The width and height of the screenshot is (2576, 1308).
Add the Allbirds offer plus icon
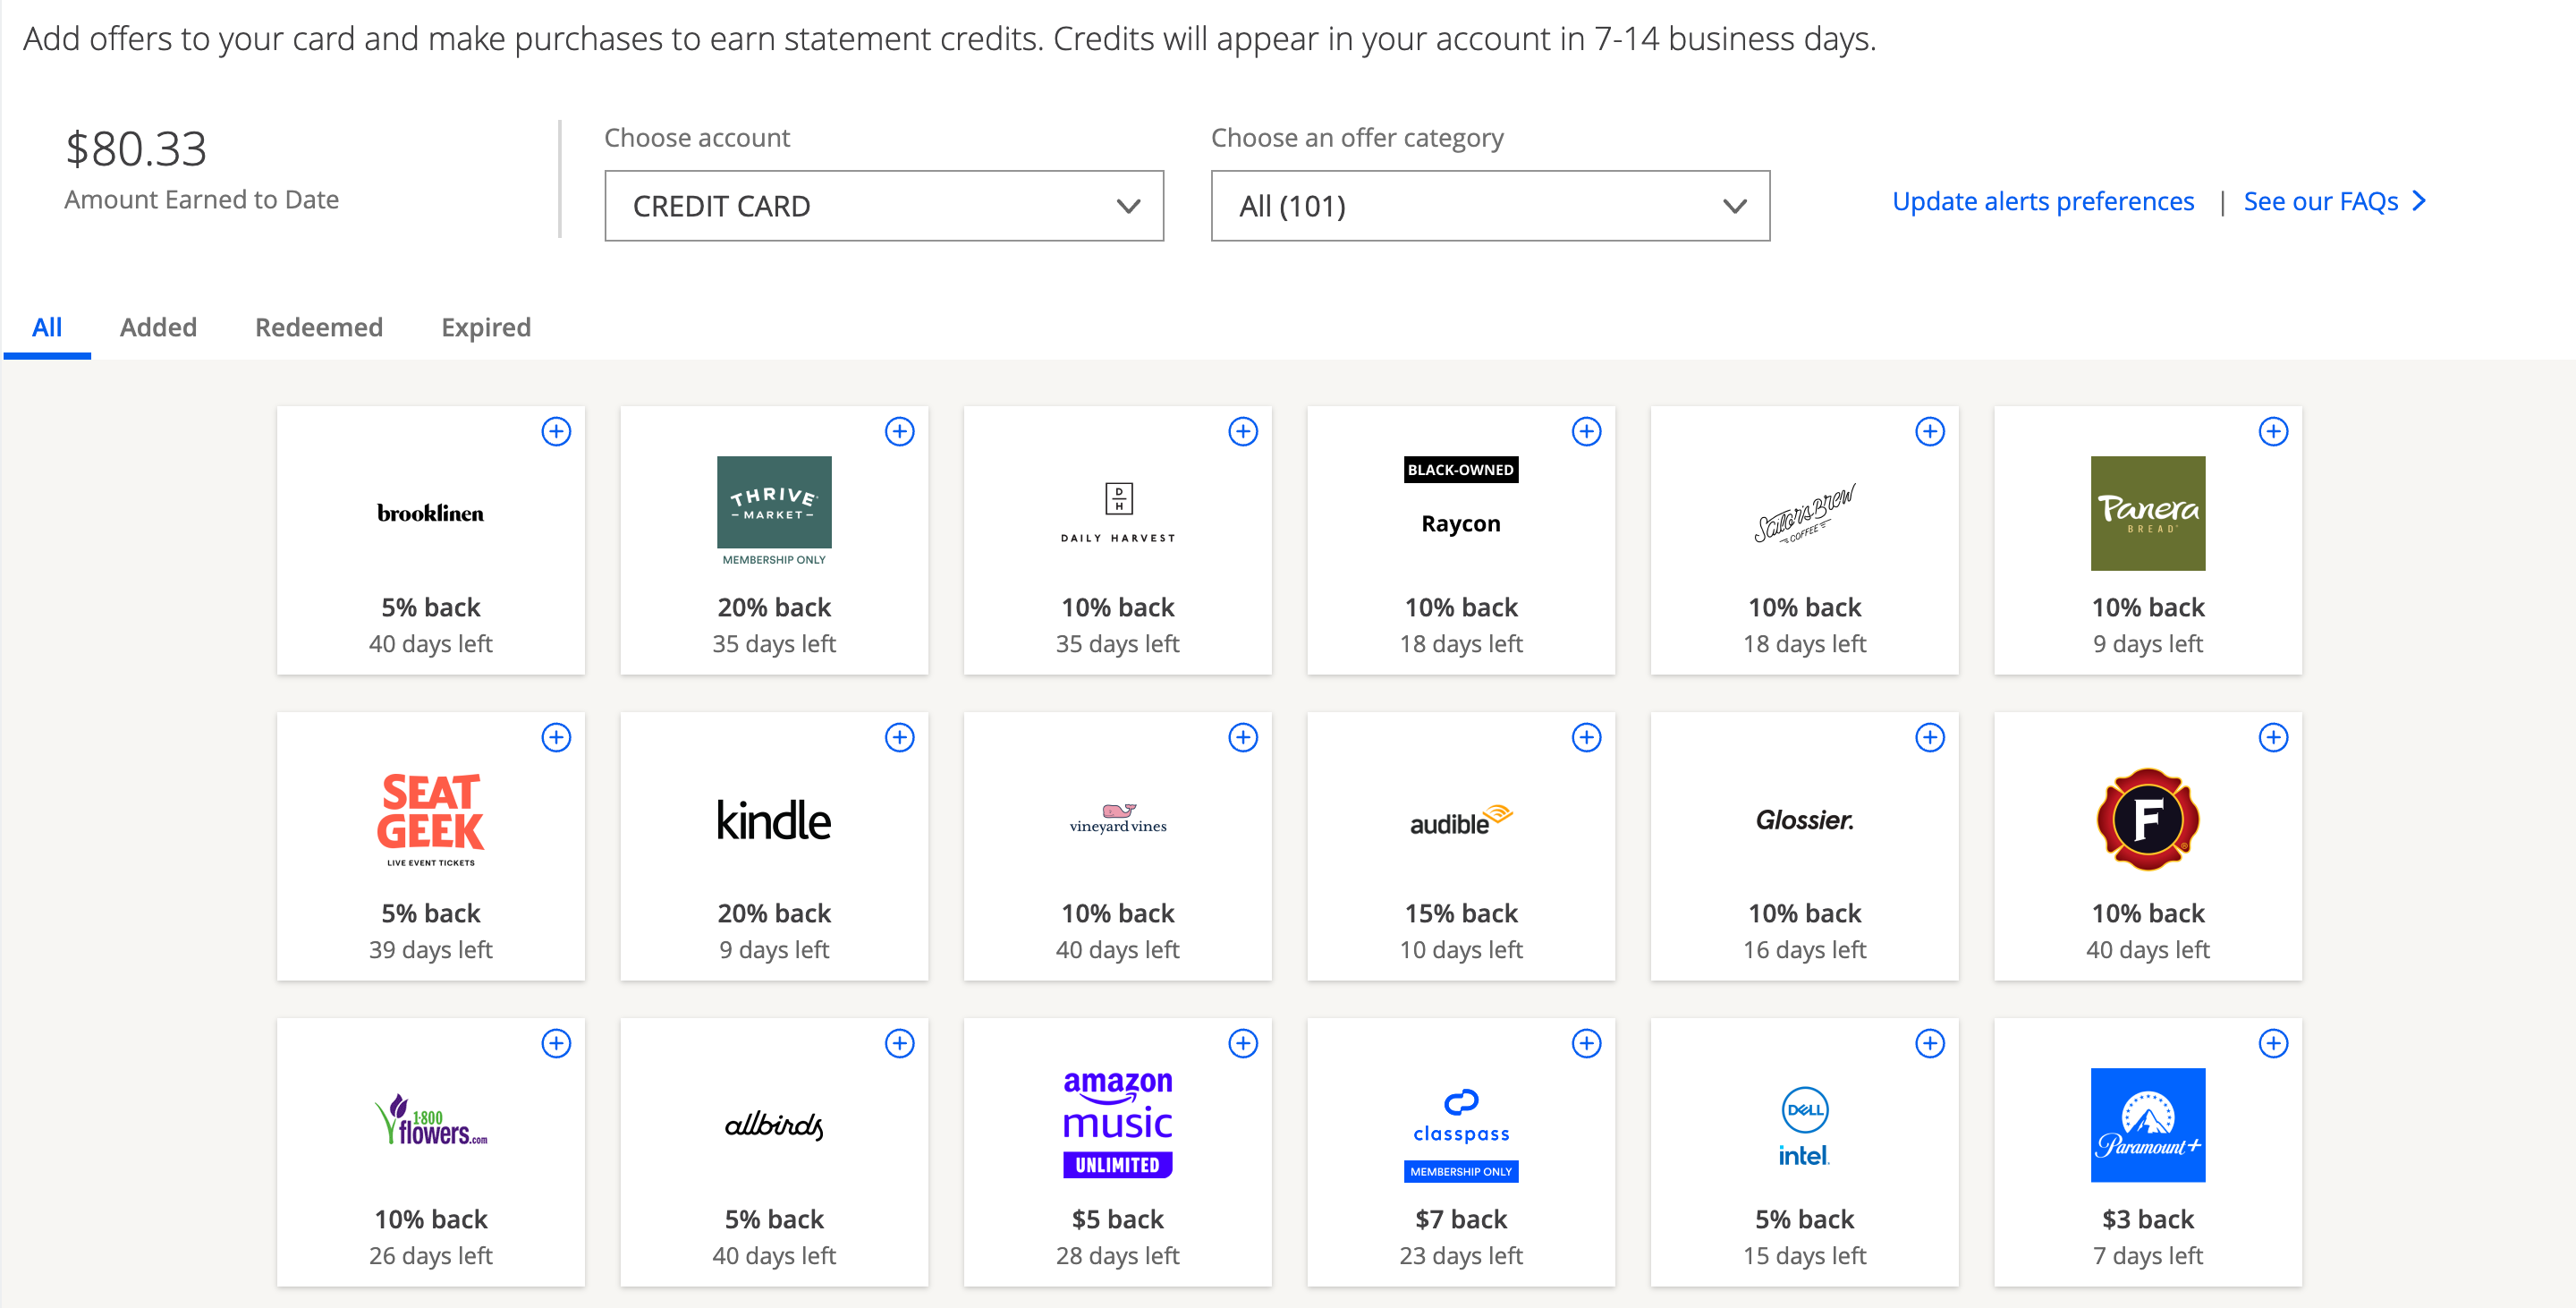[900, 1043]
